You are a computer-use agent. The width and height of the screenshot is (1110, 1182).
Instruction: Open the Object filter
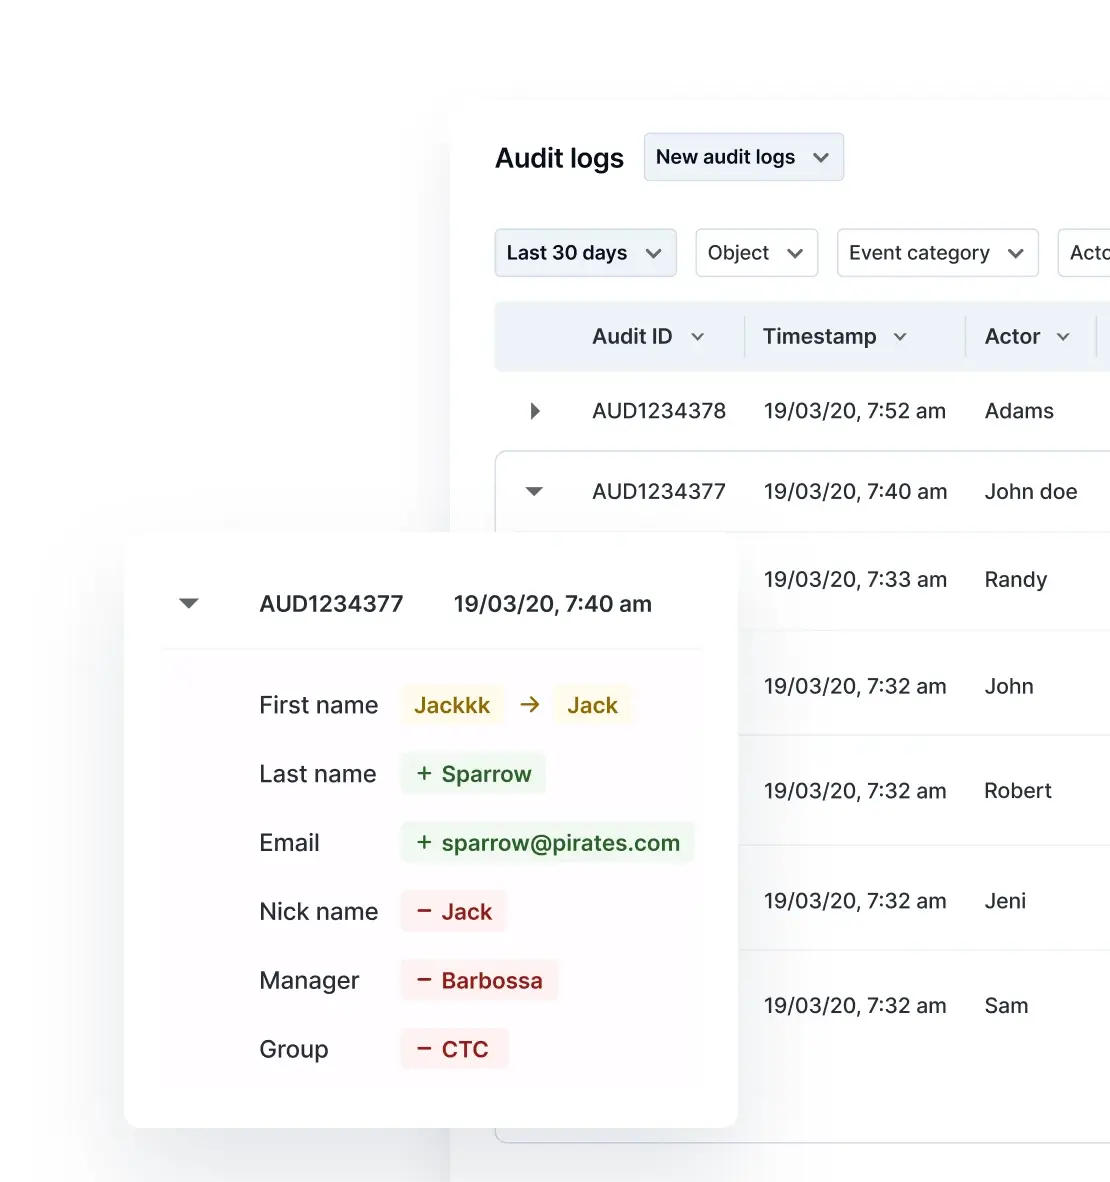pos(756,253)
